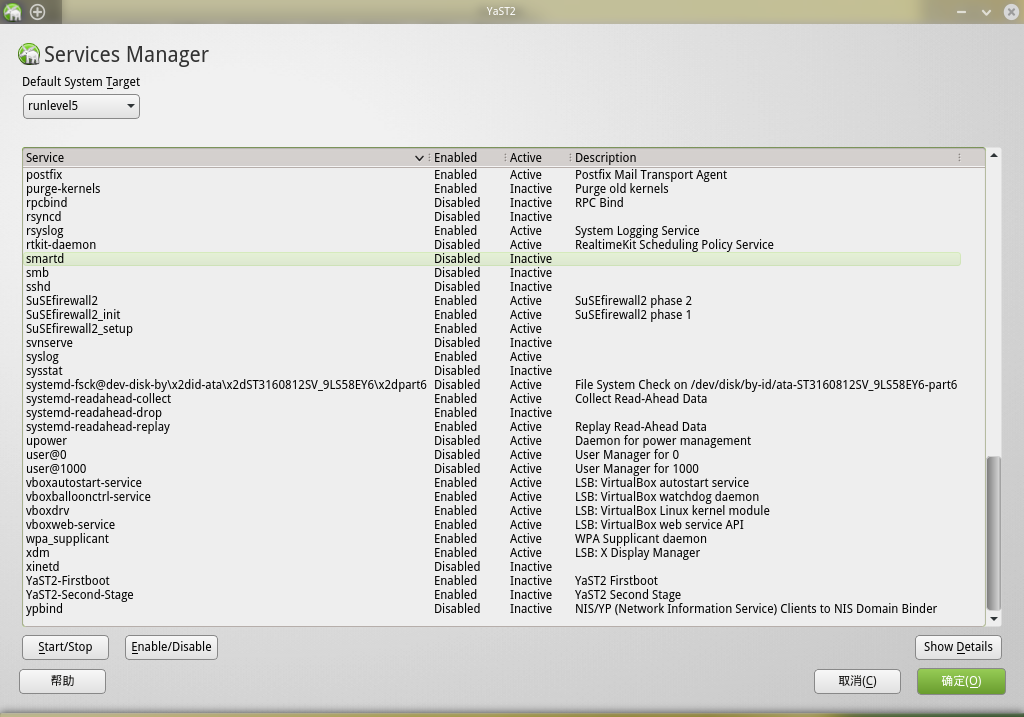Image resolution: width=1024 pixels, height=717 pixels.
Task: Select the syslog service row
Action: [492, 357]
